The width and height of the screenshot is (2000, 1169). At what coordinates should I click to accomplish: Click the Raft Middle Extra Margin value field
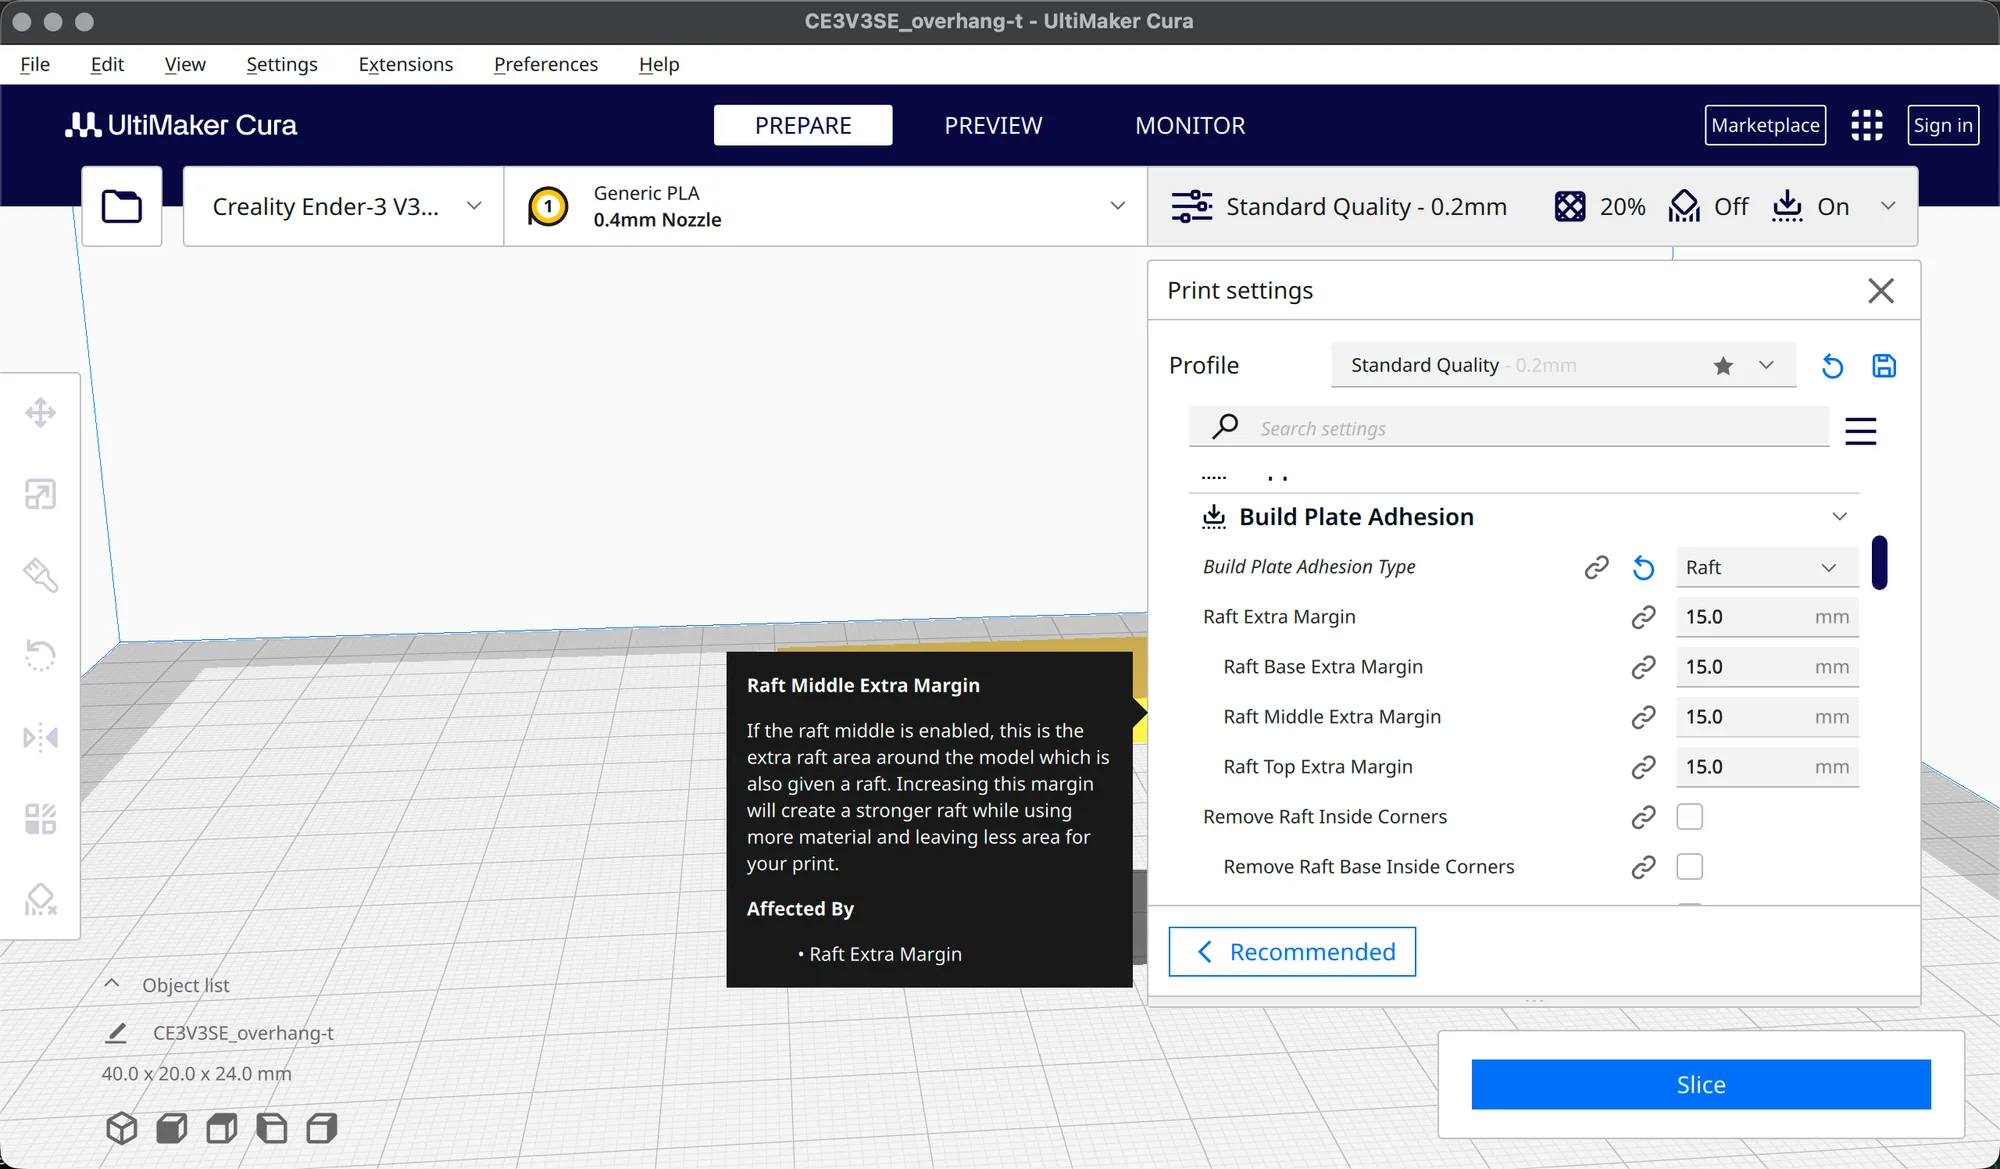1767,717
